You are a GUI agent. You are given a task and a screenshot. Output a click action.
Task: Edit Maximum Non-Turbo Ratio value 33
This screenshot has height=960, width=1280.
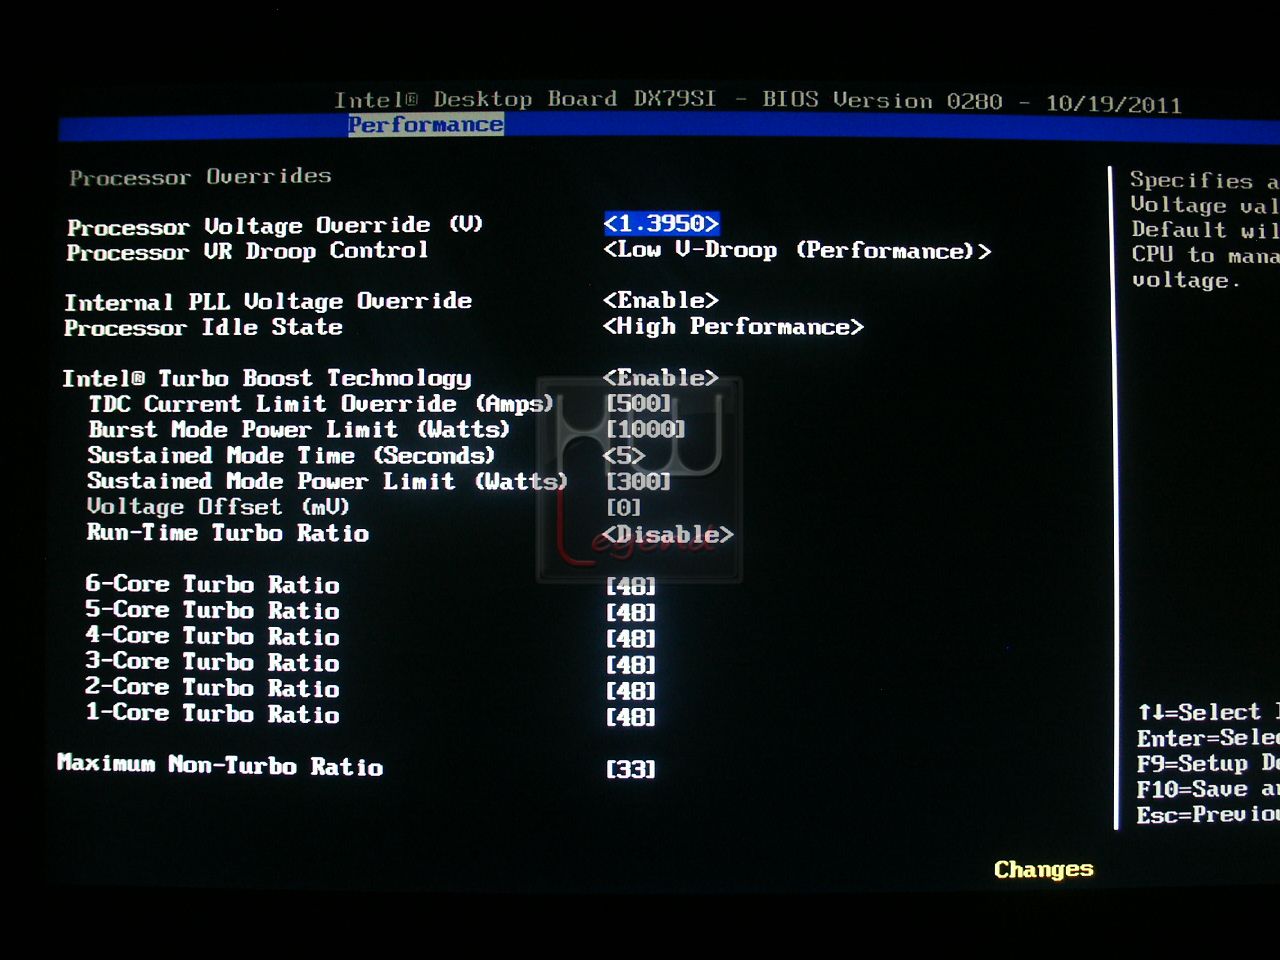pos(631,769)
